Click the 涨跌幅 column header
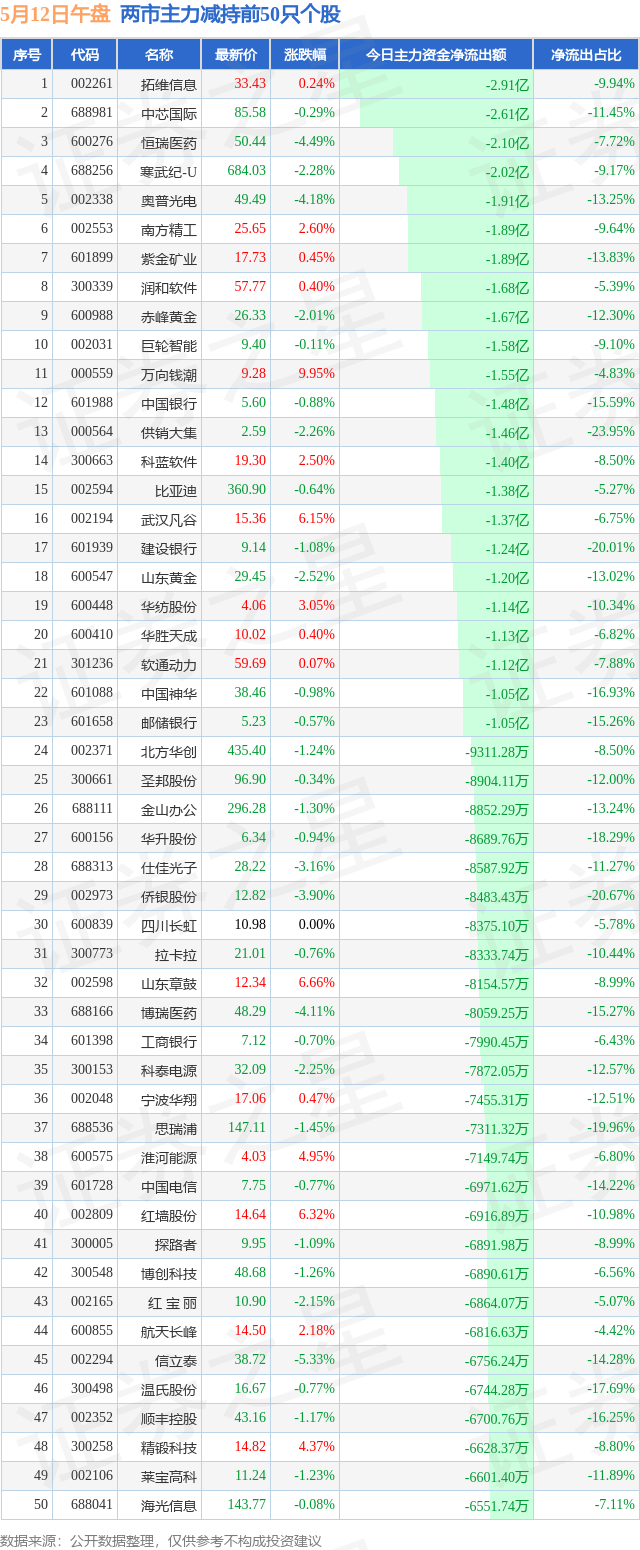Image resolution: width=640 pixels, height=1550 pixels. 305,55
